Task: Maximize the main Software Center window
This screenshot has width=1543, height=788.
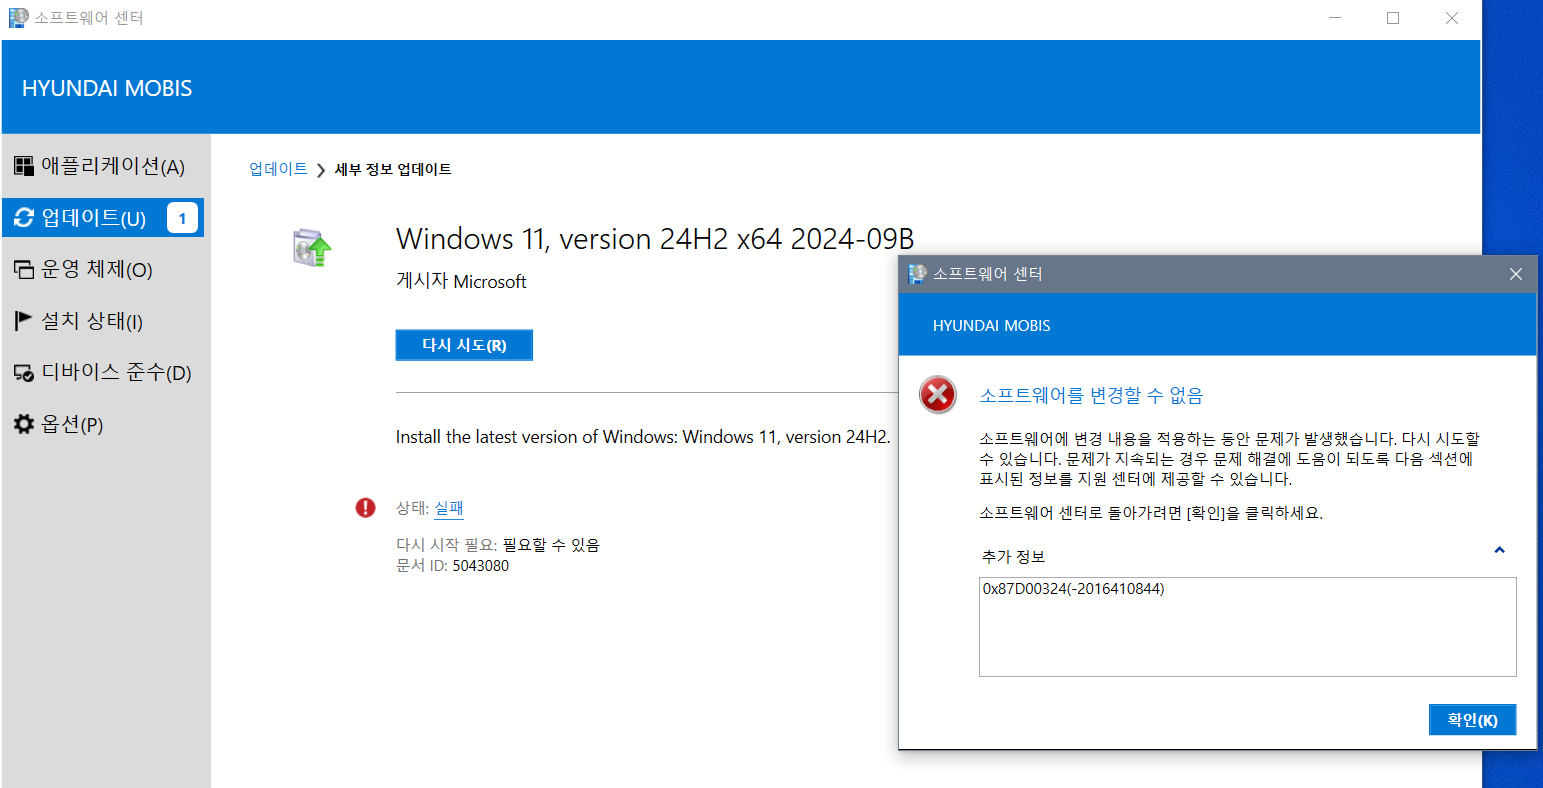Action: point(1393,18)
